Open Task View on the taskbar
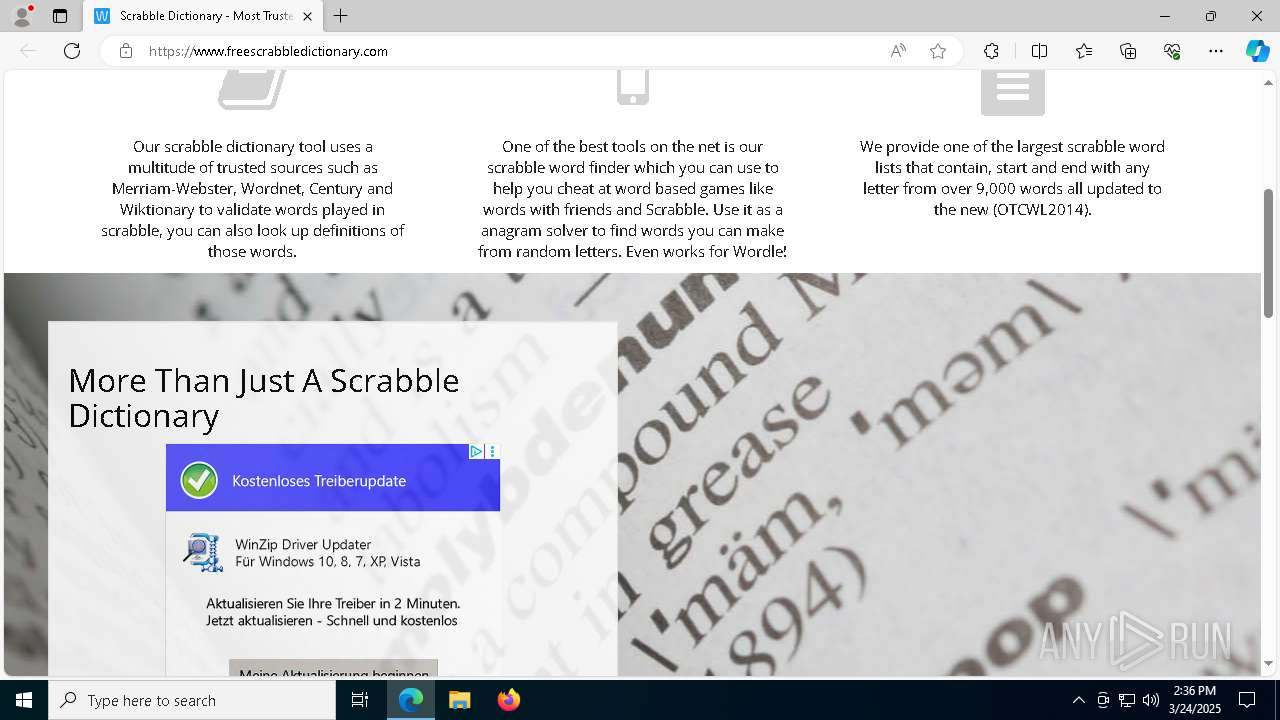 360,700
